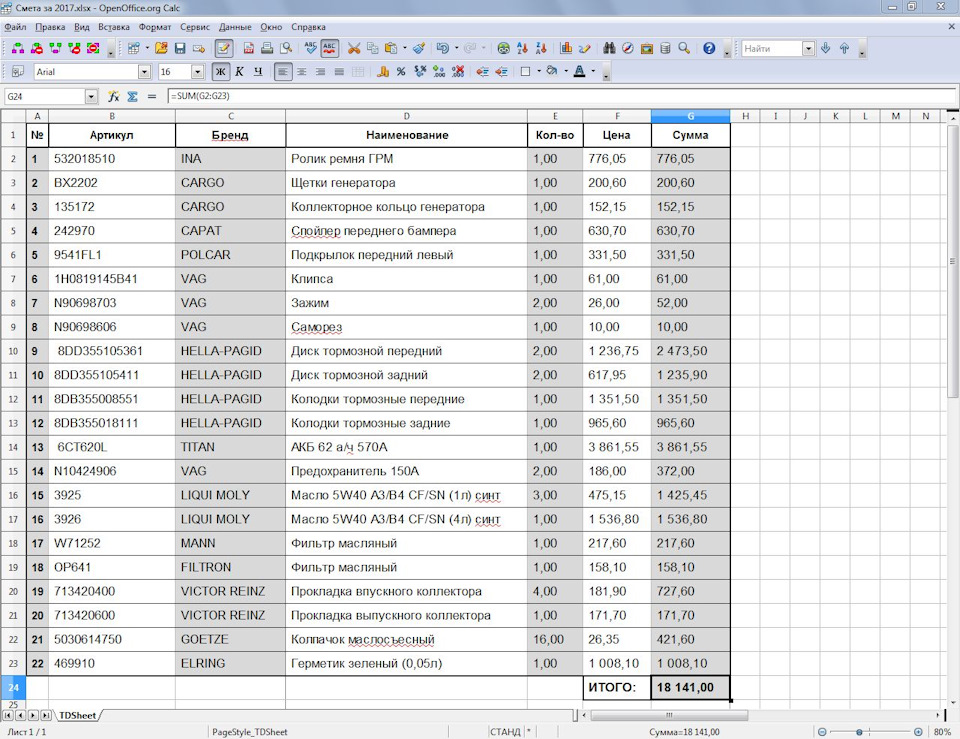Viewport: 960px width, 739px height.
Task: Open OpenOffice Help question mark icon
Action: pyautogui.click(x=709, y=48)
